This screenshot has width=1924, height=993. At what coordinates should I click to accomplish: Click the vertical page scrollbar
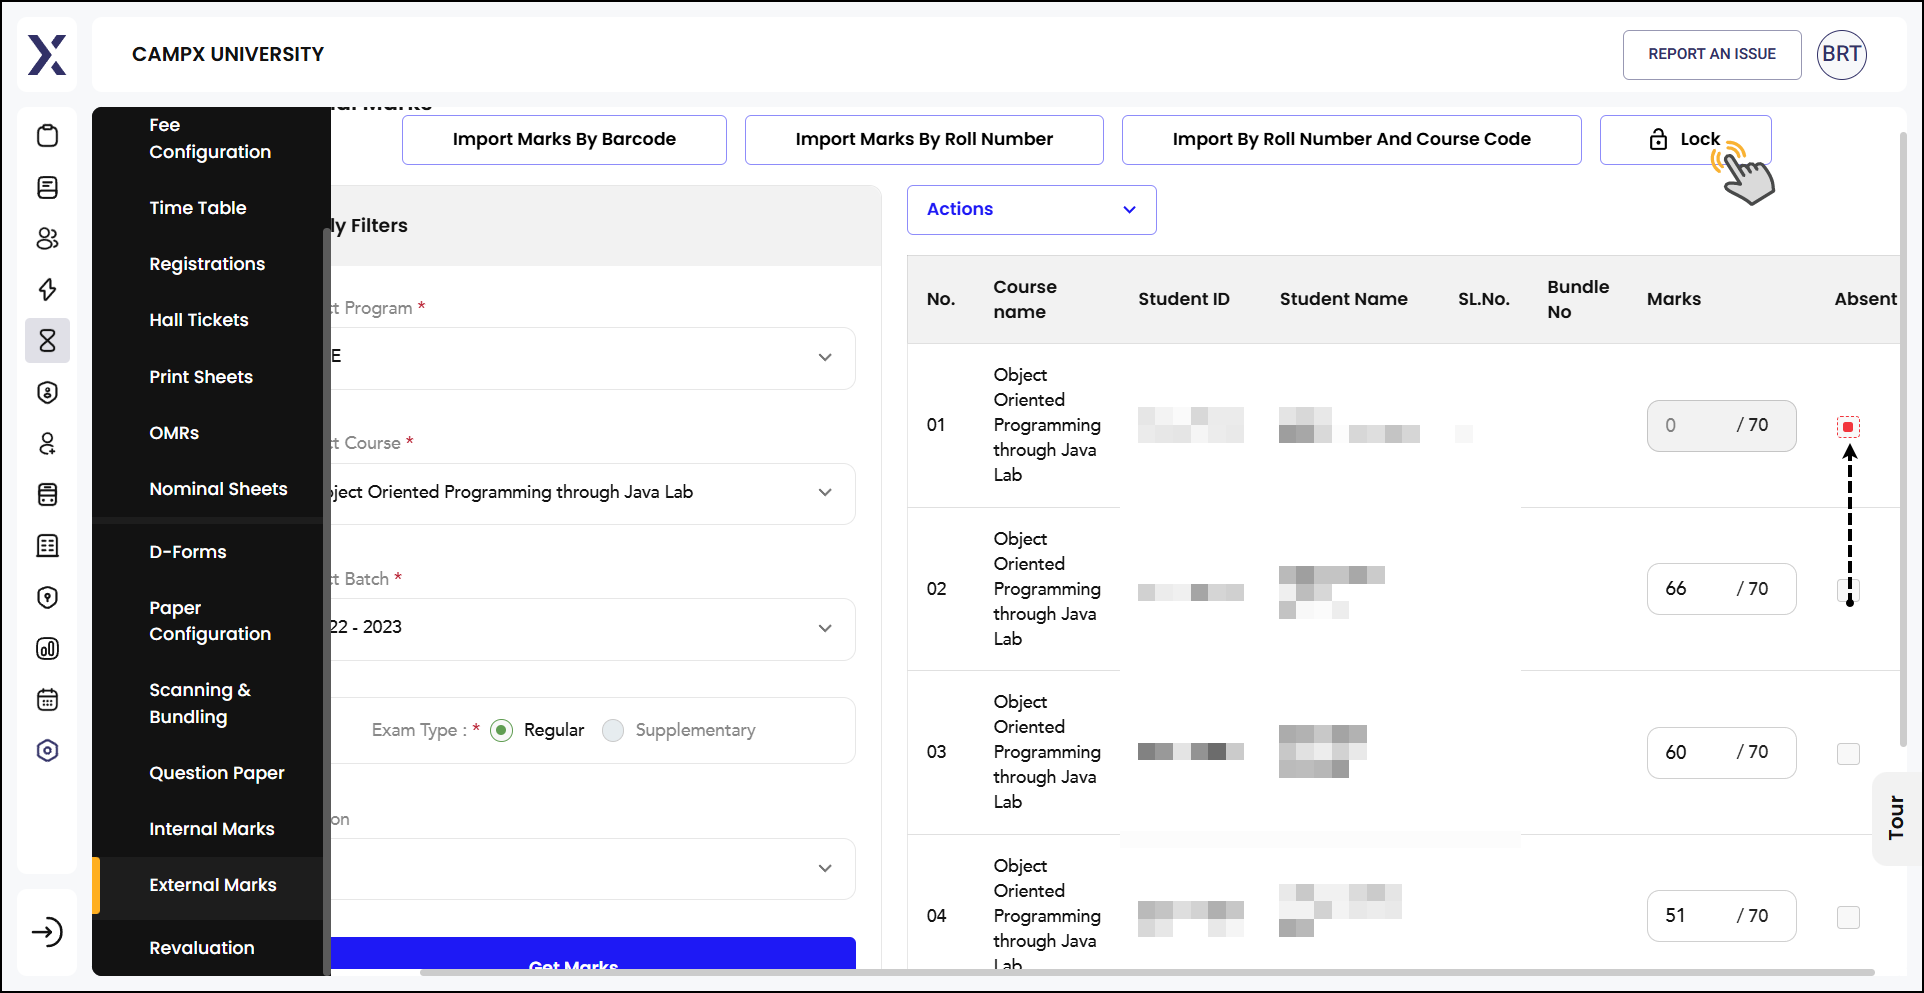tap(1903, 440)
